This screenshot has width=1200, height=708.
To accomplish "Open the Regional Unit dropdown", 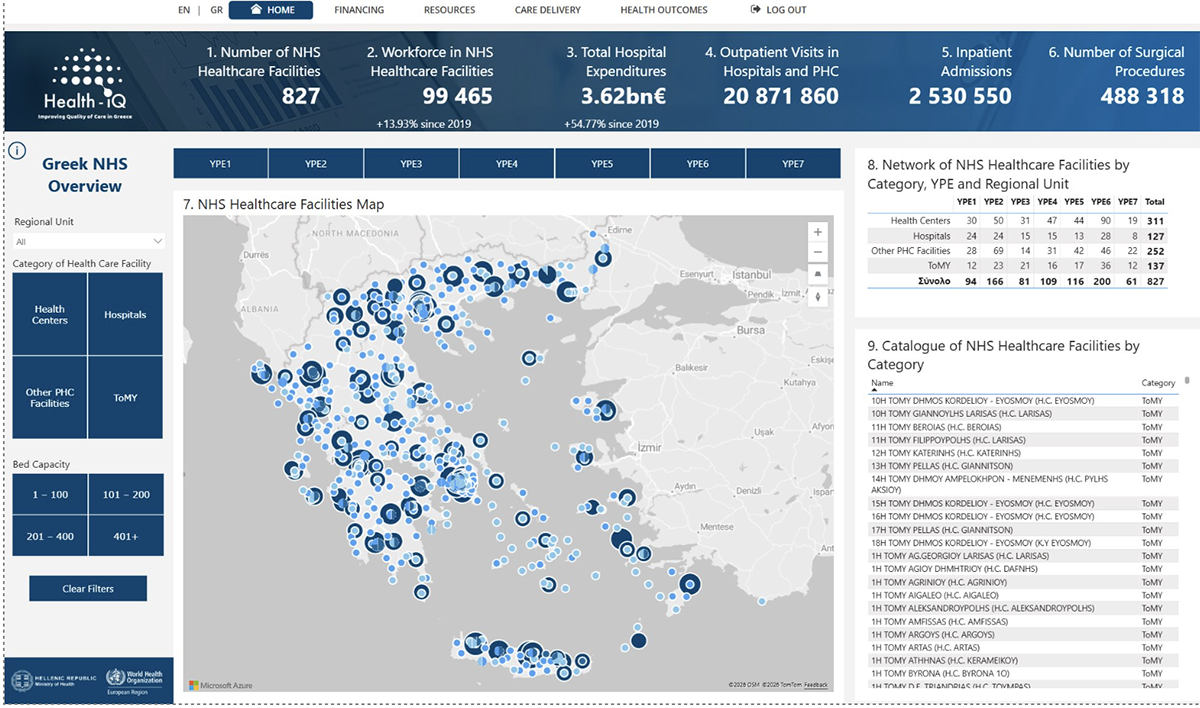I will (x=89, y=242).
